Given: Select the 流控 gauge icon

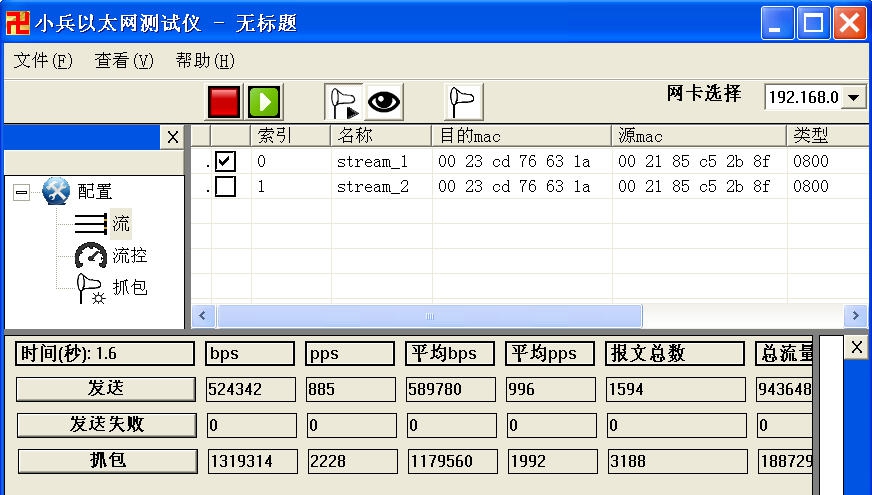Looking at the screenshot, I should (x=91, y=255).
